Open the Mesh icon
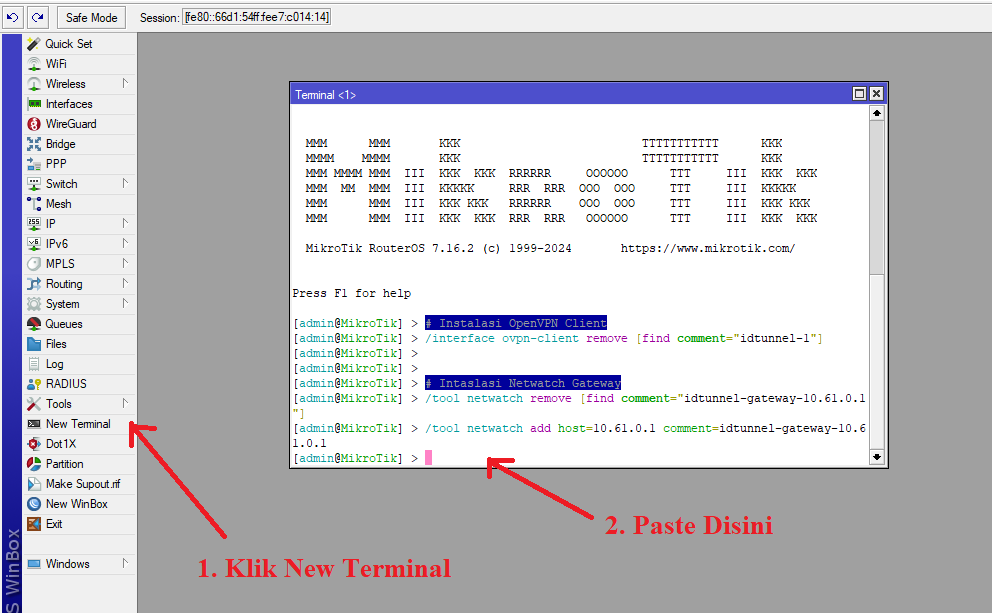The width and height of the screenshot is (992, 613). pyautogui.click(x=34, y=204)
